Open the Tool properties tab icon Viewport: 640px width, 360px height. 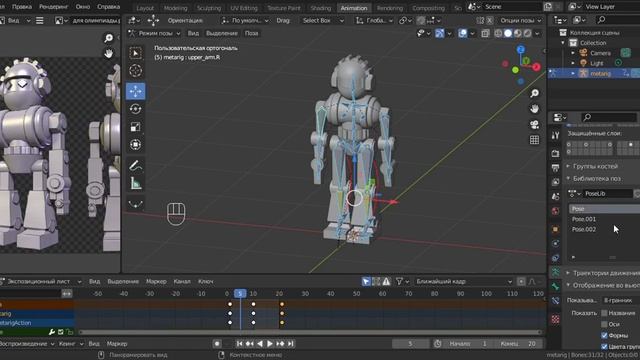[555, 135]
